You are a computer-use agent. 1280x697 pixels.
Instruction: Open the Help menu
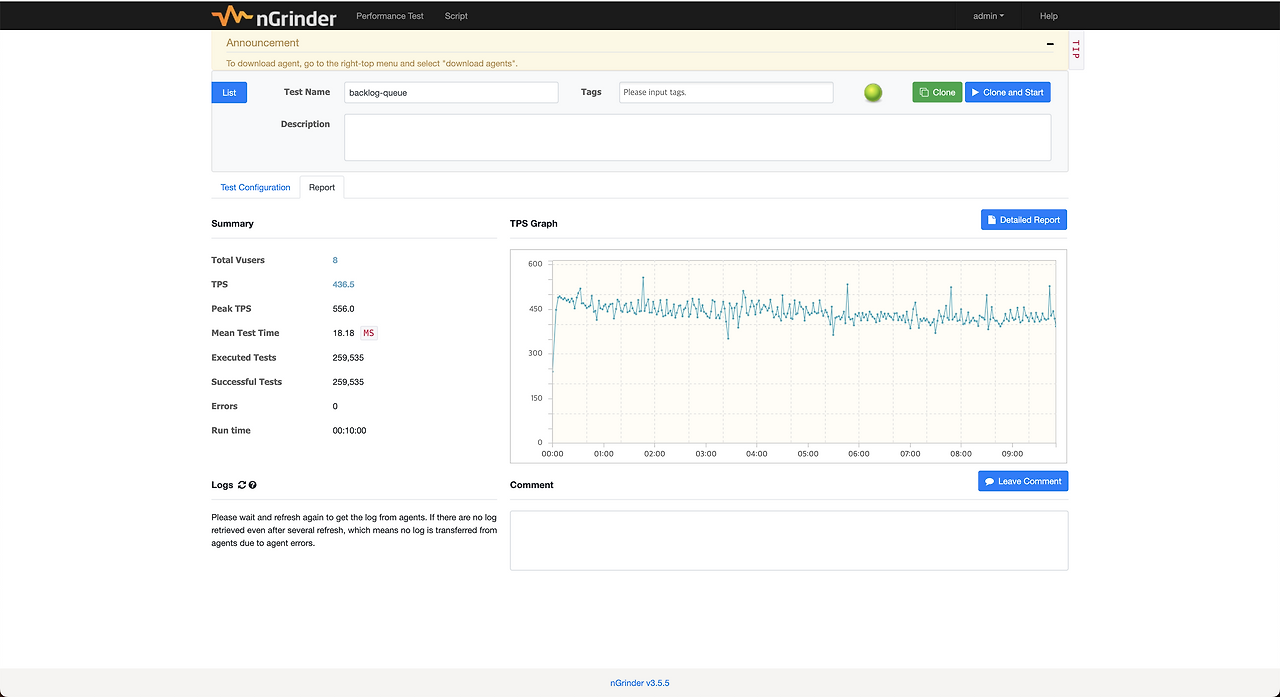[1049, 16]
